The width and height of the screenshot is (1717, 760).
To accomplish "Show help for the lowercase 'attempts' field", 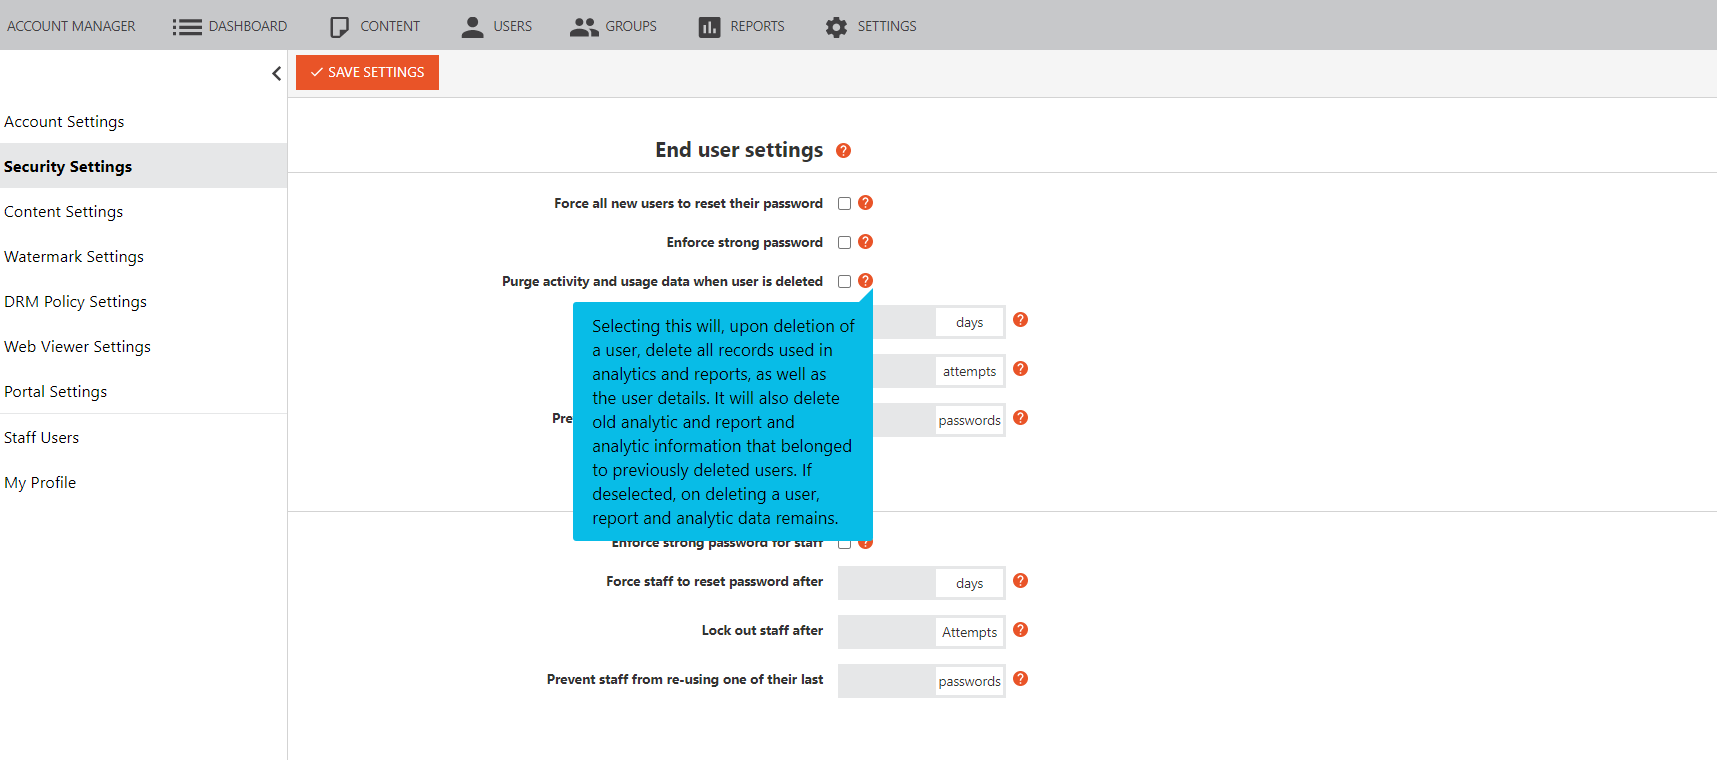I will [1020, 369].
